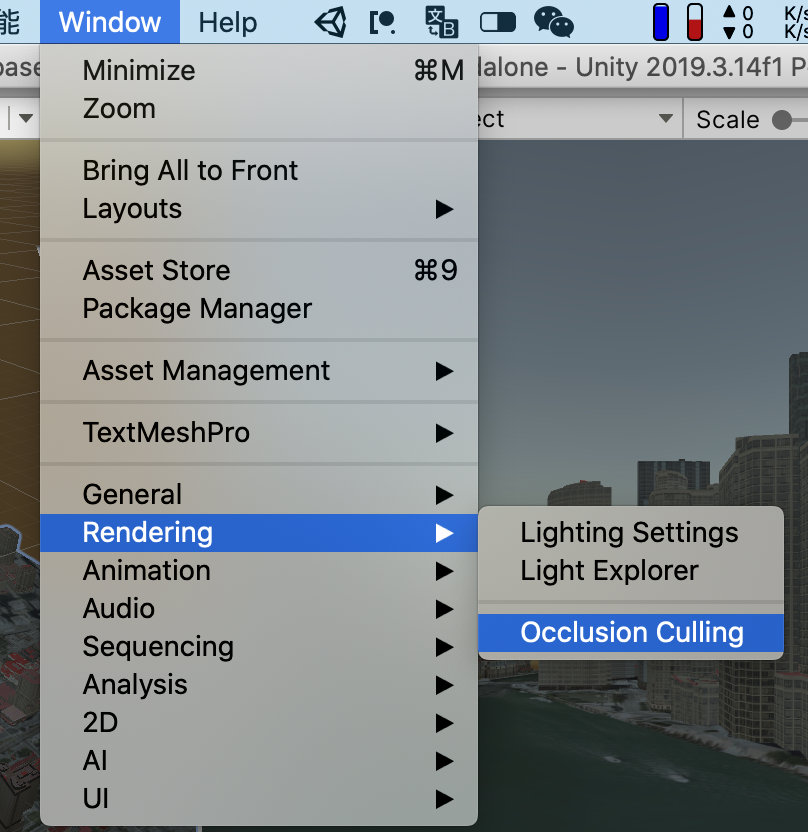This screenshot has width=808, height=832.
Task: Open the Help menu
Action: pos(228,22)
